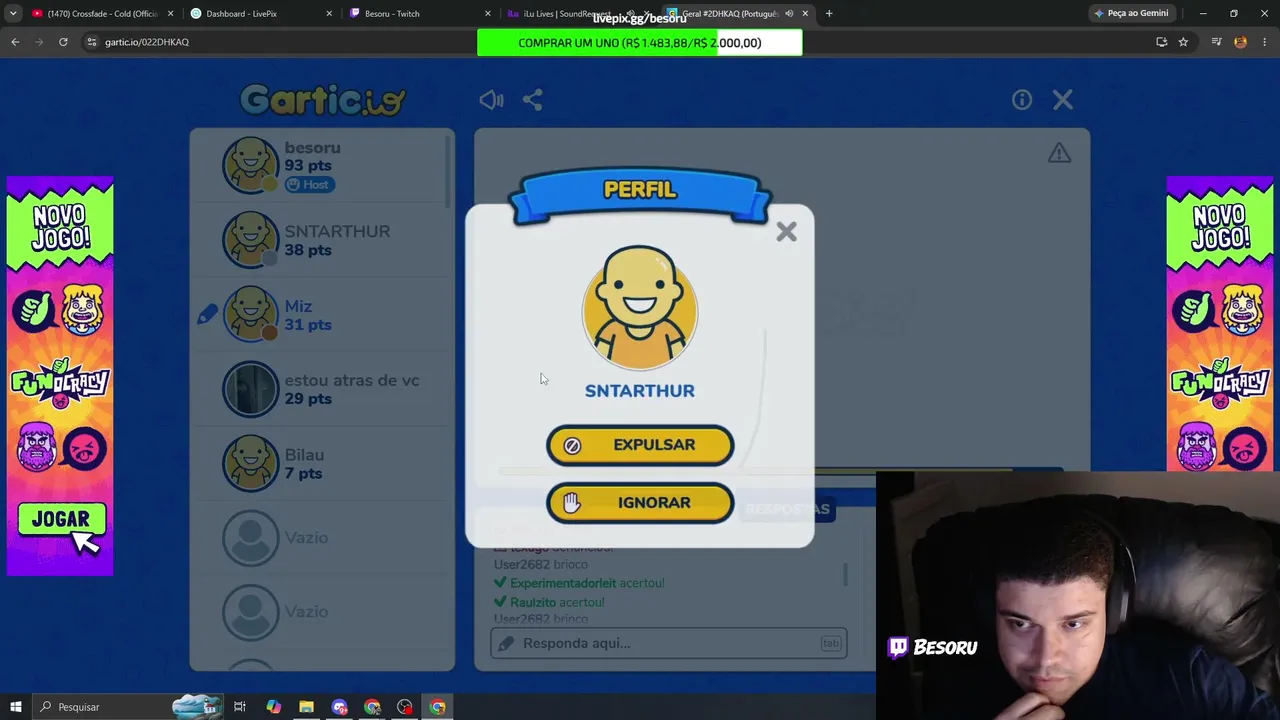Open Task View on the taskbar

(x=240, y=707)
